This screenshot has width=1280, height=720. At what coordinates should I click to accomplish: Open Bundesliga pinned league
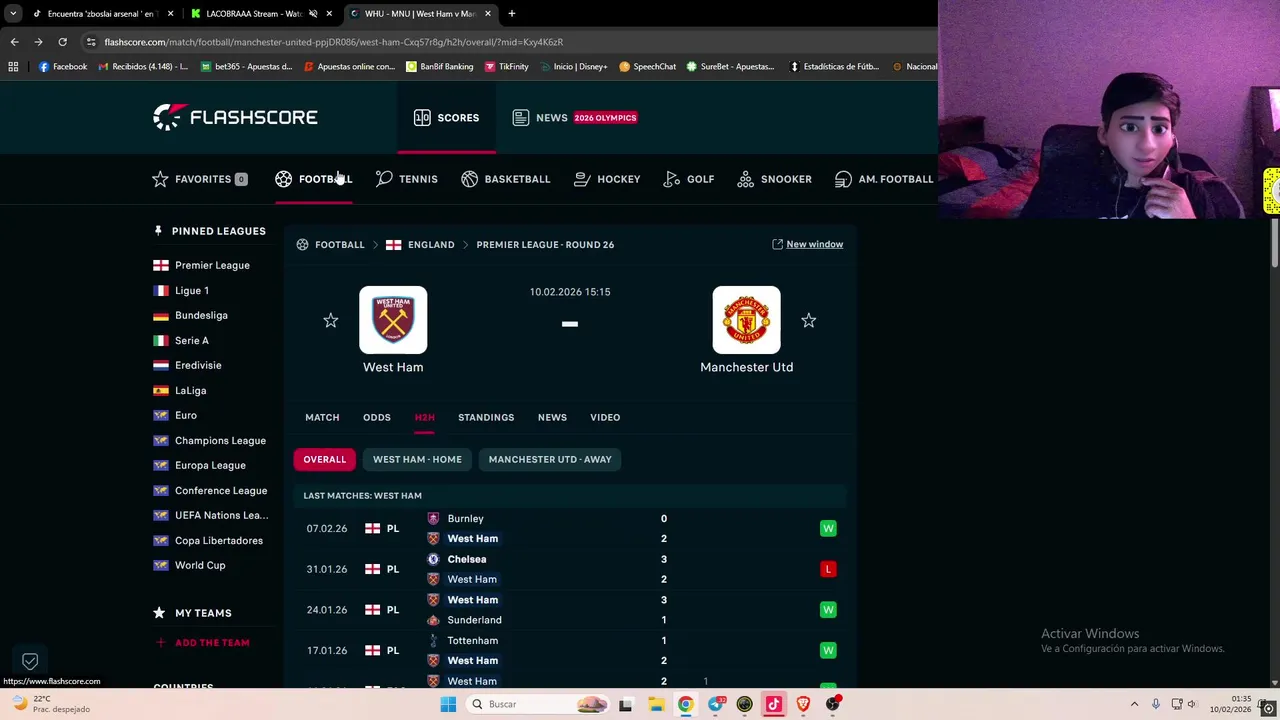click(x=201, y=315)
